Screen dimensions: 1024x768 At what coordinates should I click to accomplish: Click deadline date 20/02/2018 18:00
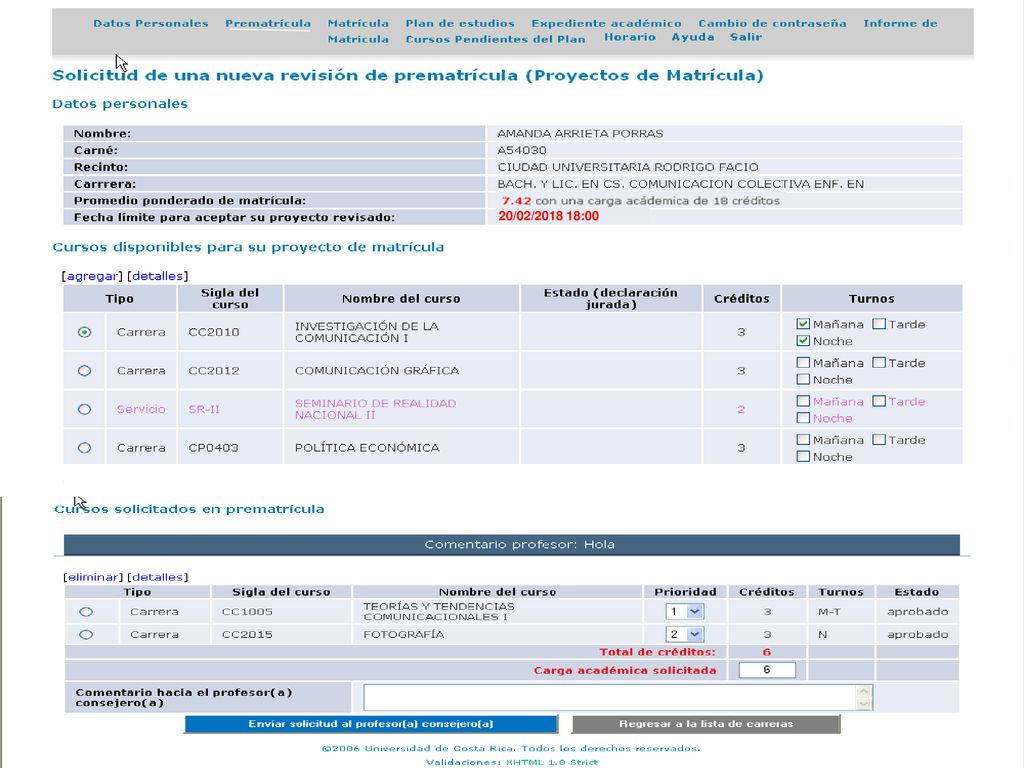point(549,216)
